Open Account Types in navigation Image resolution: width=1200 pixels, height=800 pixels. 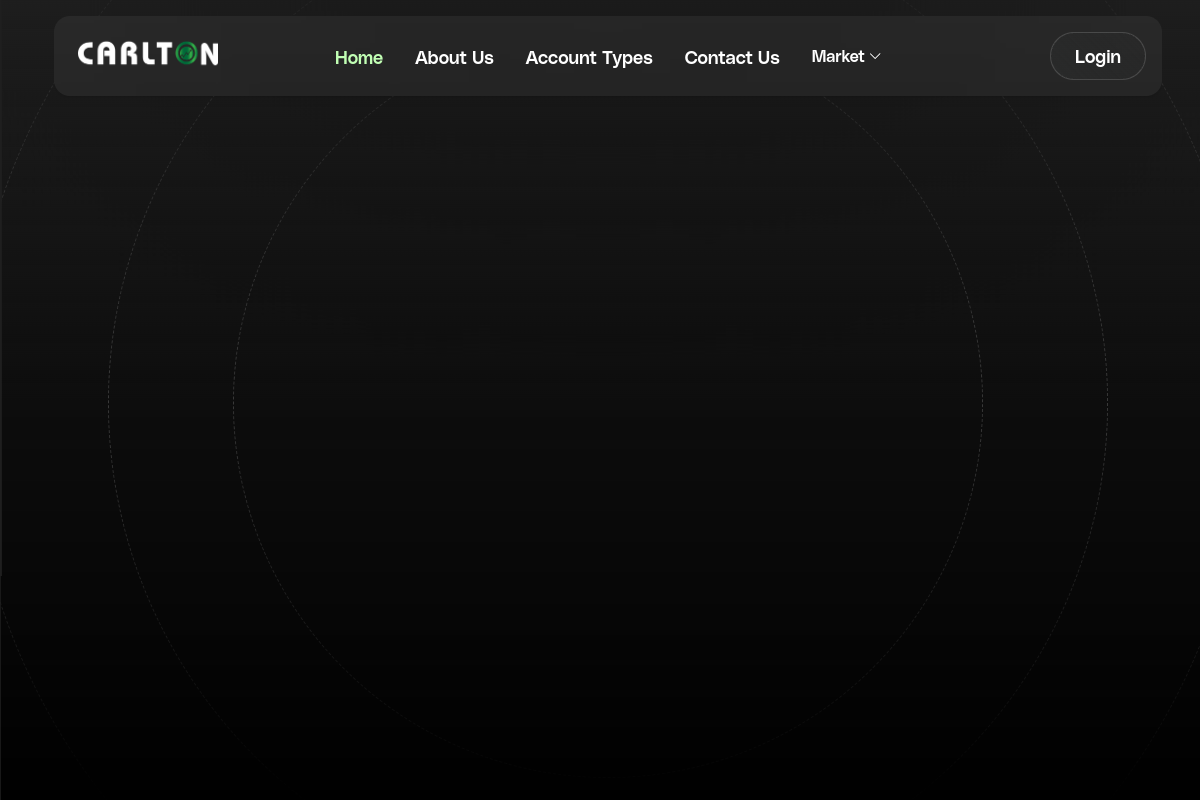pos(589,58)
